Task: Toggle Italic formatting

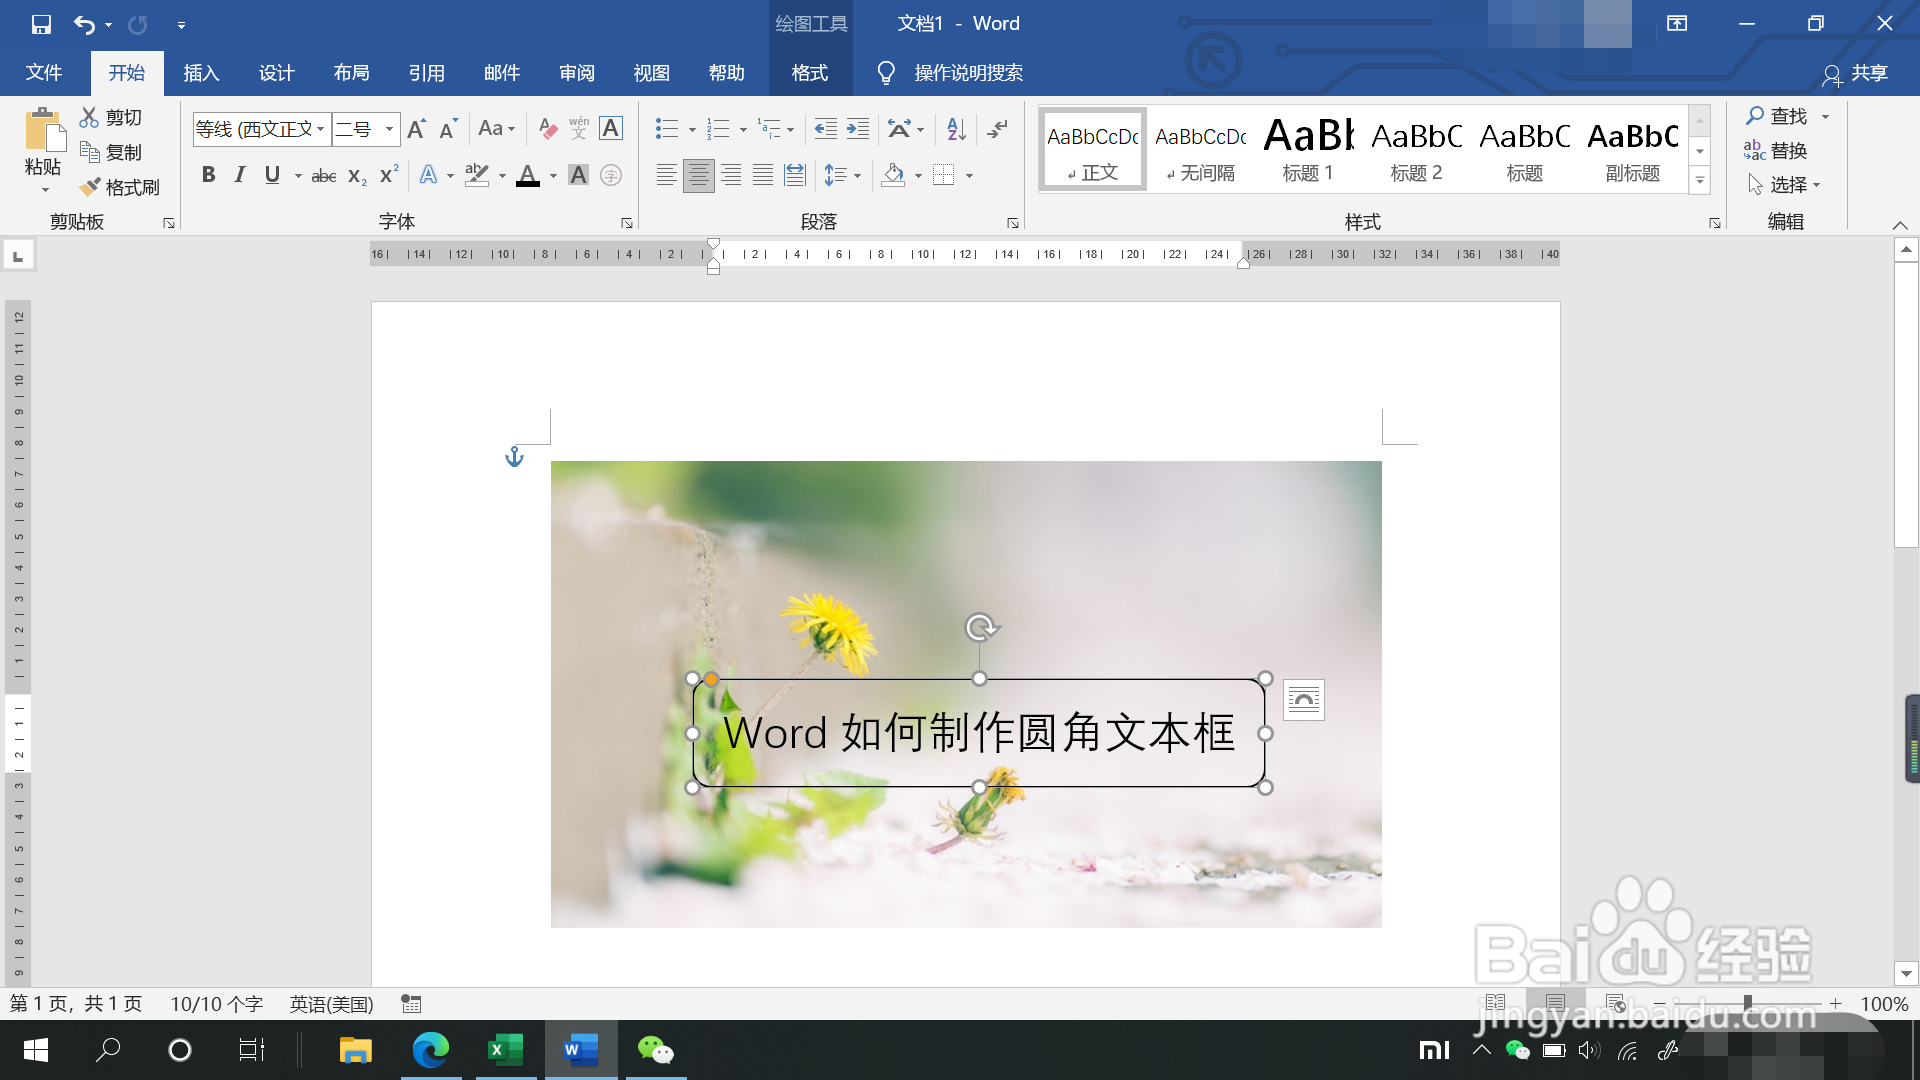Action: point(240,175)
